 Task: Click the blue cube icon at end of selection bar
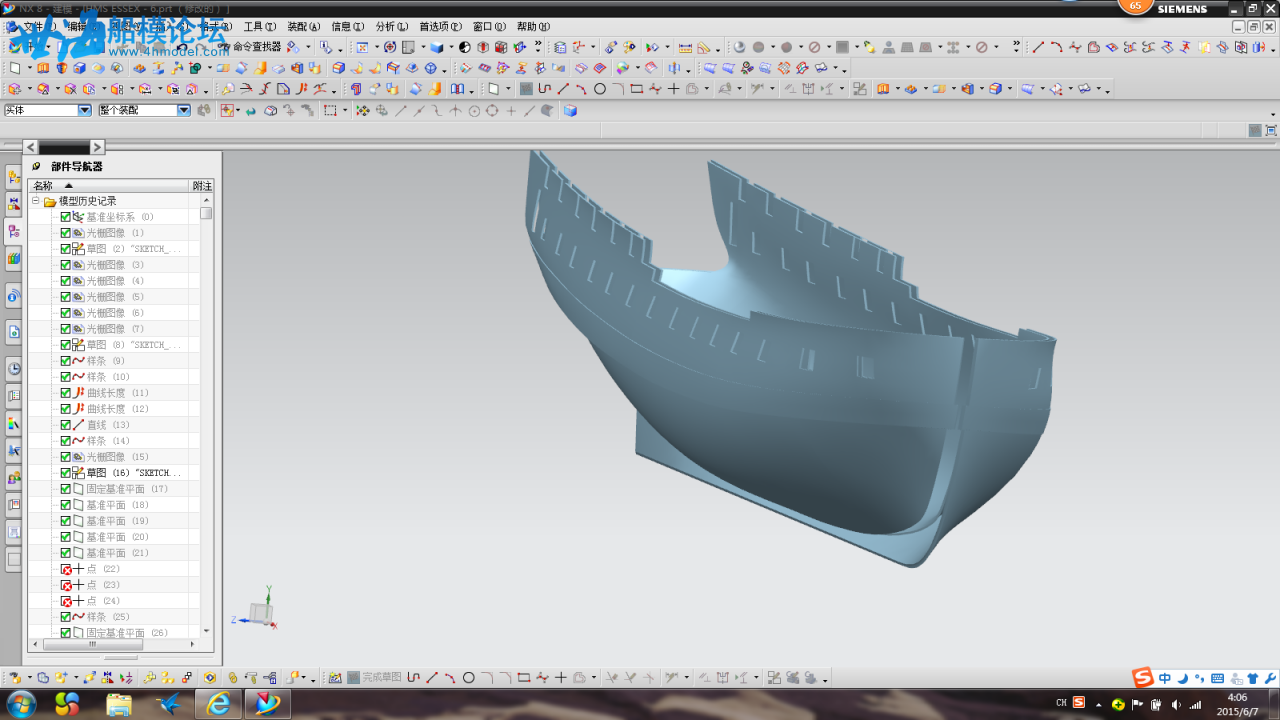(x=570, y=111)
